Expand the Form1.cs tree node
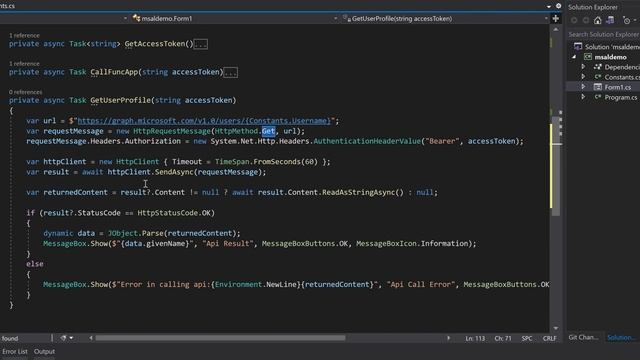The image size is (640, 360). coord(583,87)
